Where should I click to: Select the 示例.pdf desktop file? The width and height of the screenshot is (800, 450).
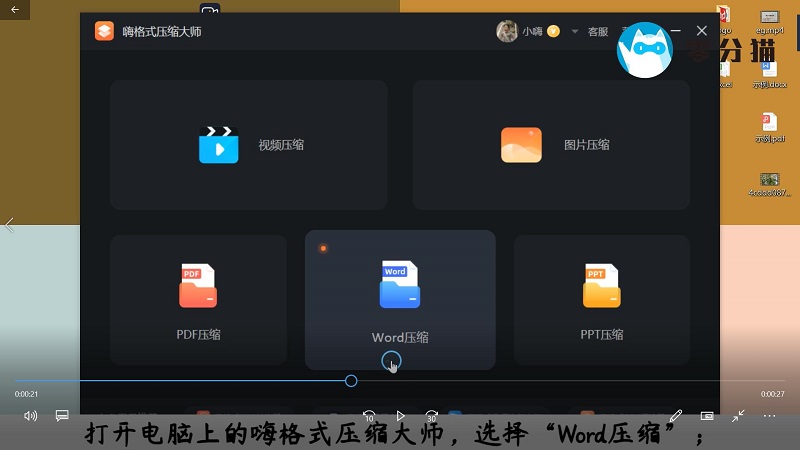point(770,128)
